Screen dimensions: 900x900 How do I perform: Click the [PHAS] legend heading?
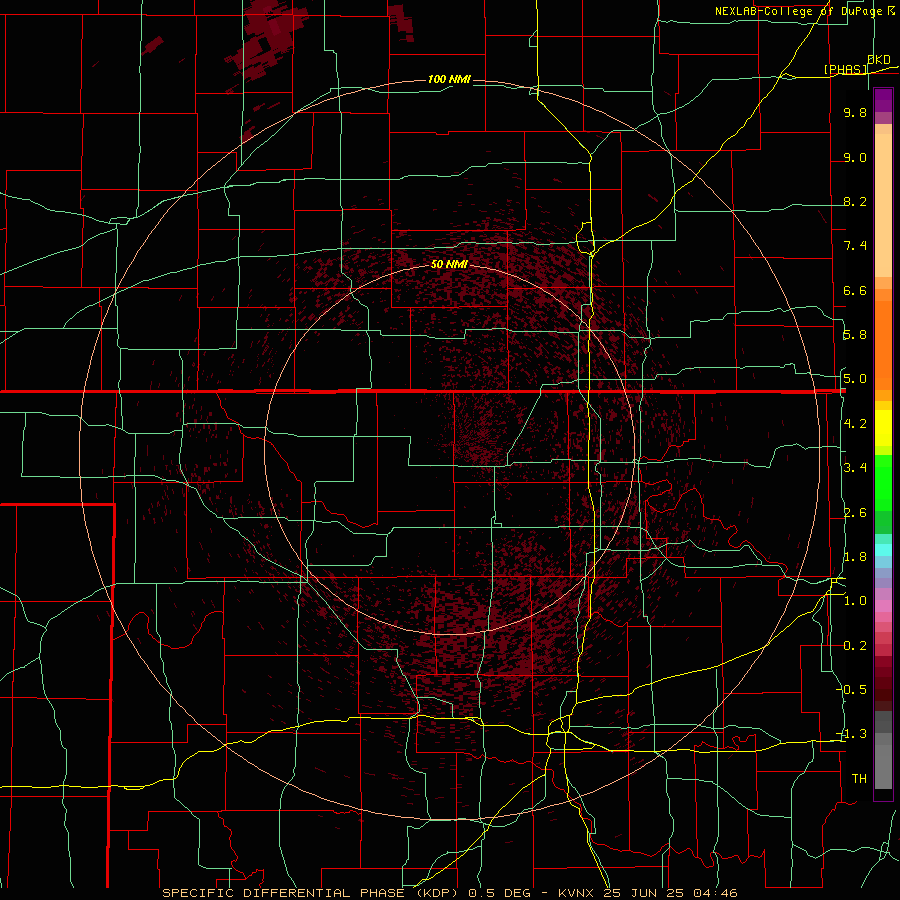pos(846,69)
